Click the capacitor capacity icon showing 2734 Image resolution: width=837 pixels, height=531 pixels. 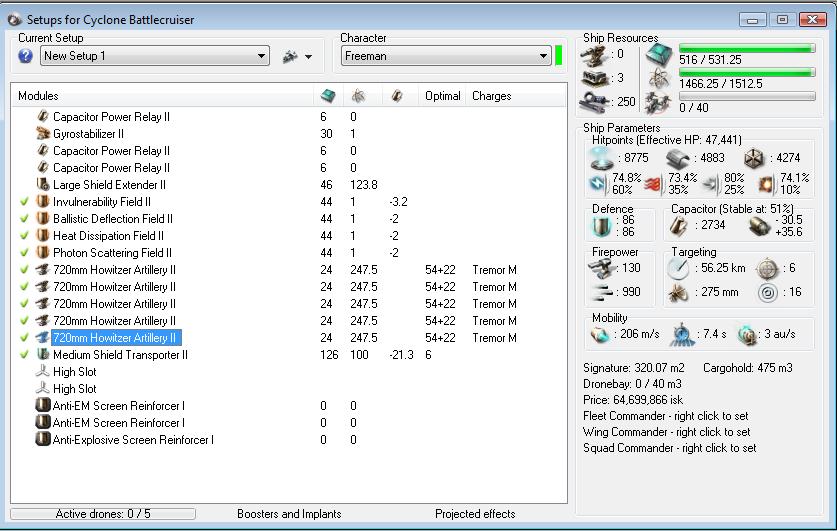678,226
